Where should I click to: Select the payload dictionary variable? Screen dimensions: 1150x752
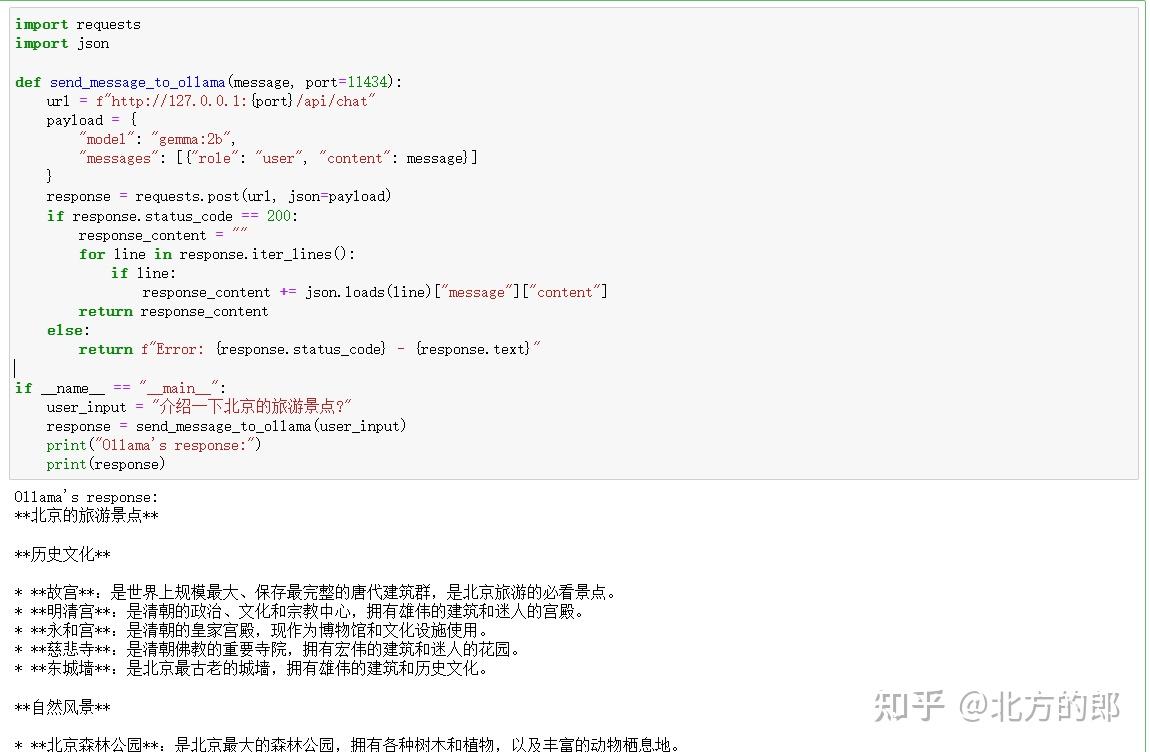click(73, 120)
